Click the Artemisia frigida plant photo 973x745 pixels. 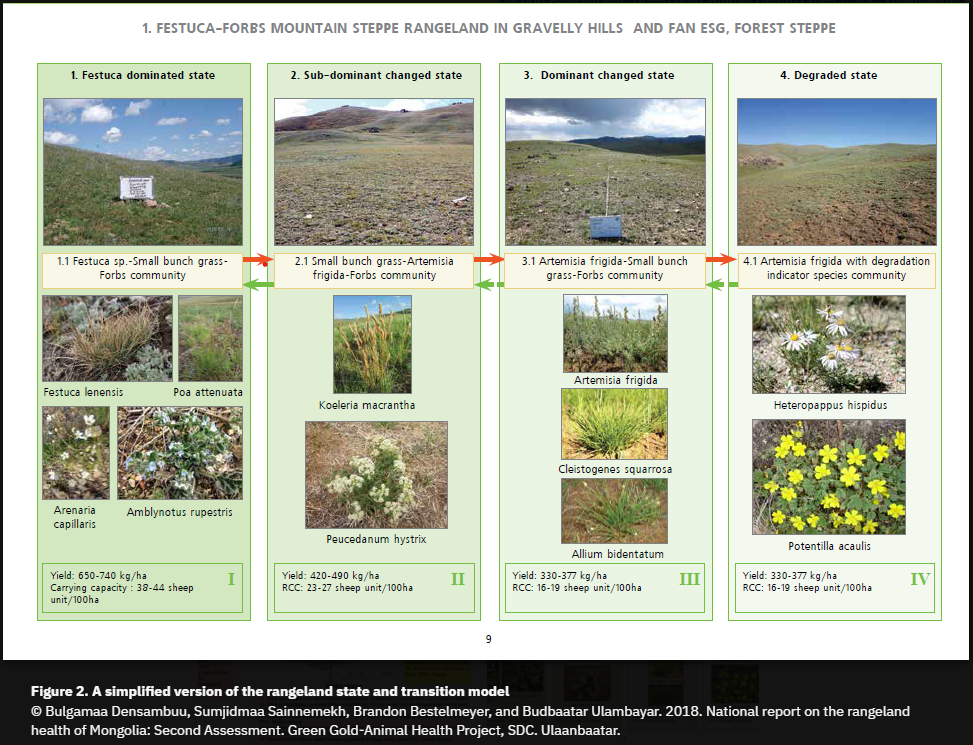(614, 333)
